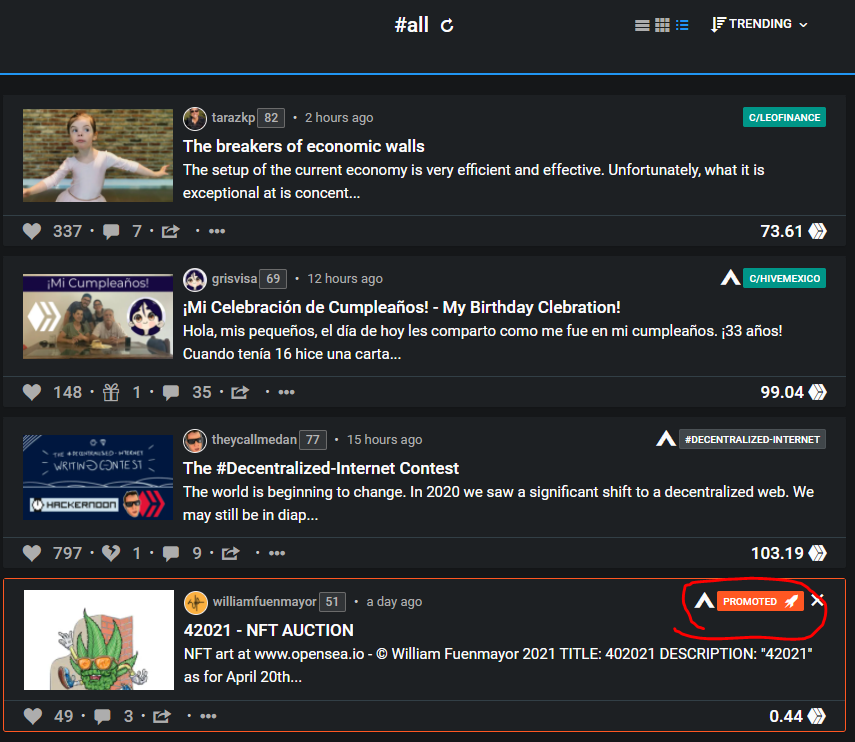Open the 42021 - NFT AUCTION title
This screenshot has height=742, width=855.
[269, 630]
